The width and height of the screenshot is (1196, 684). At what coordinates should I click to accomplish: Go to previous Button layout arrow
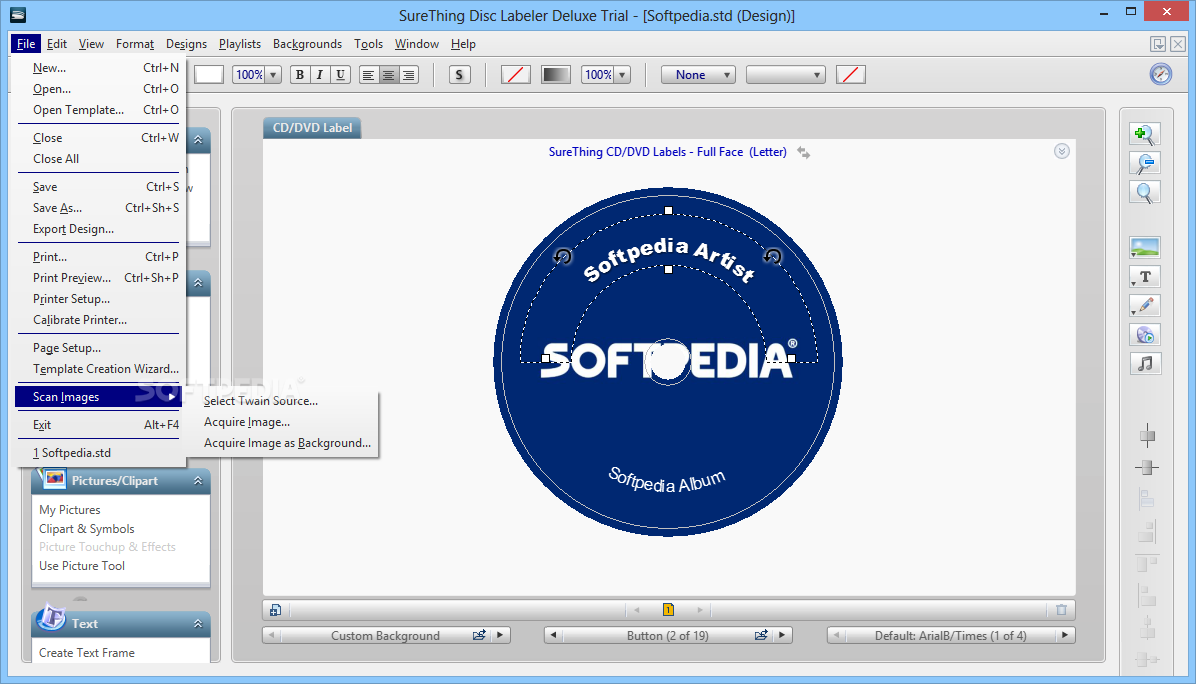(554, 635)
